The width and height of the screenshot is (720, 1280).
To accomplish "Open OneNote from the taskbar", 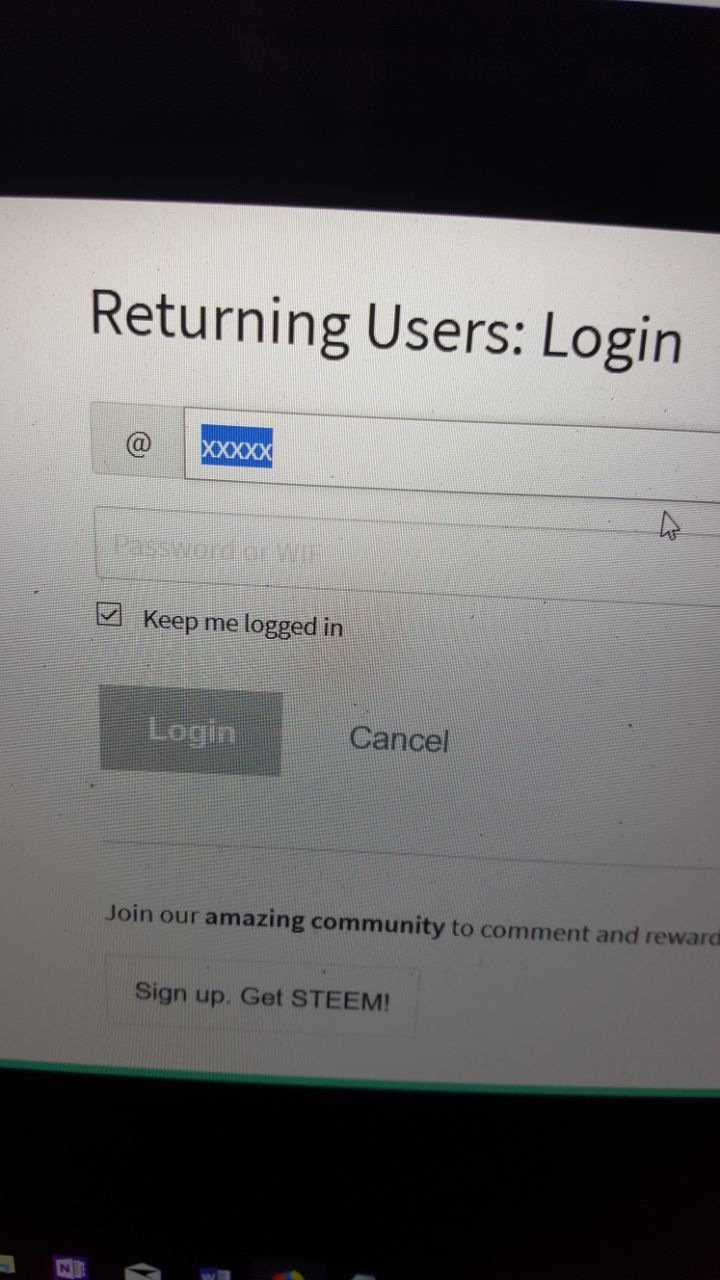I will pos(71,1268).
